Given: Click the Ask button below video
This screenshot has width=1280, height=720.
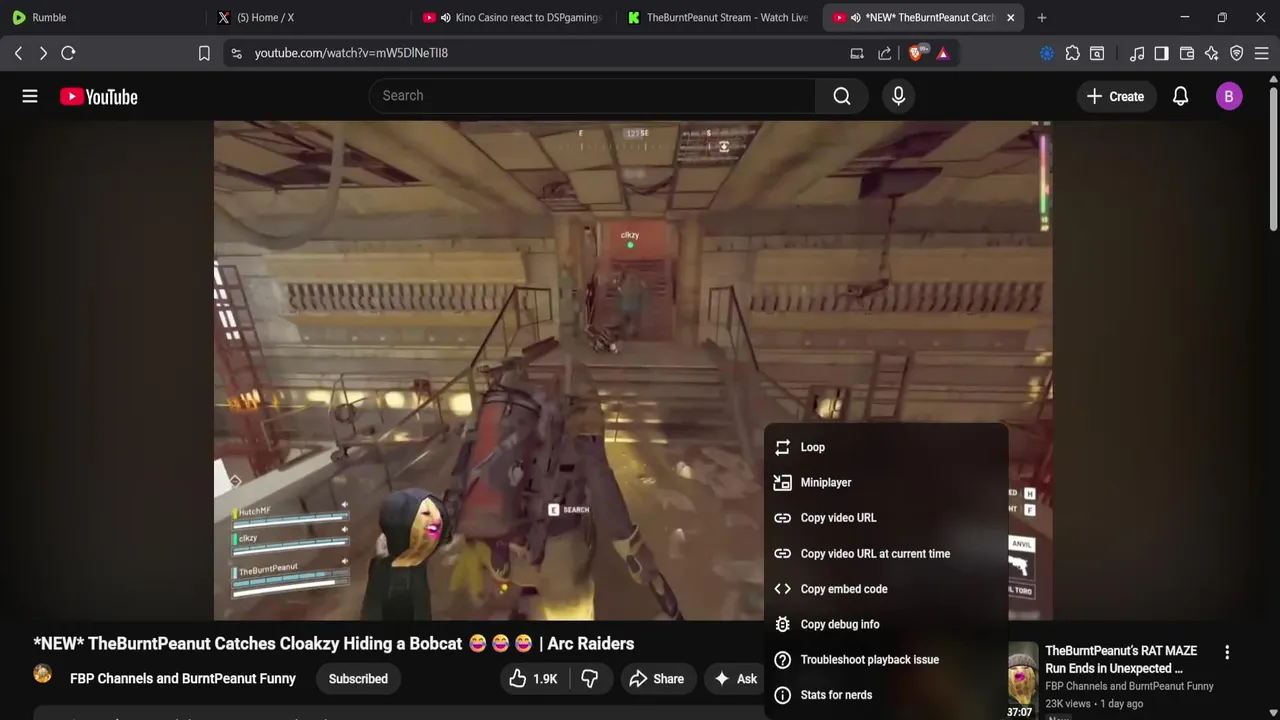Looking at the screenshot, I should click(735, 679).
